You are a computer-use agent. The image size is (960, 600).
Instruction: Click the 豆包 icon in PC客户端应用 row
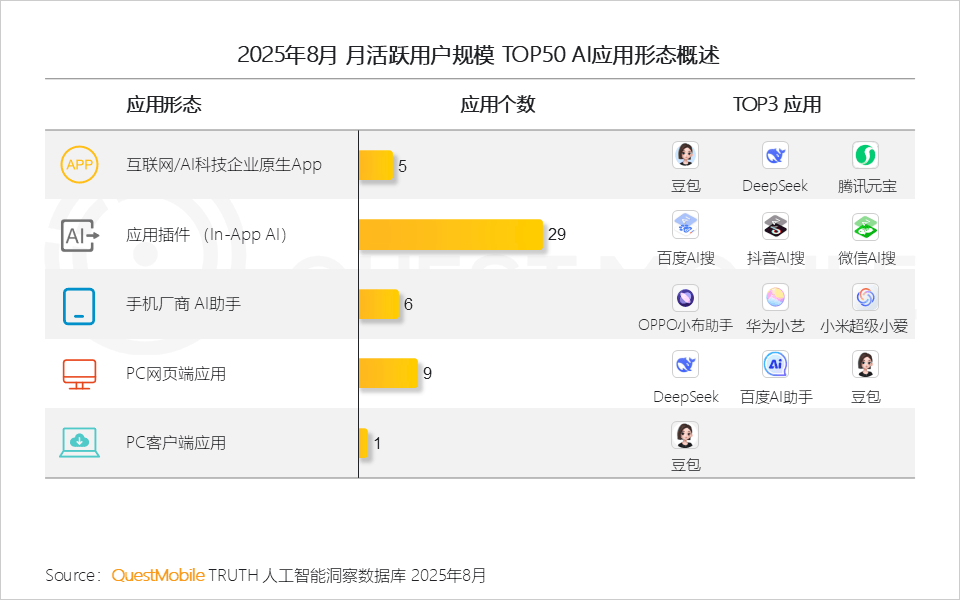click(x=685, y=435)
